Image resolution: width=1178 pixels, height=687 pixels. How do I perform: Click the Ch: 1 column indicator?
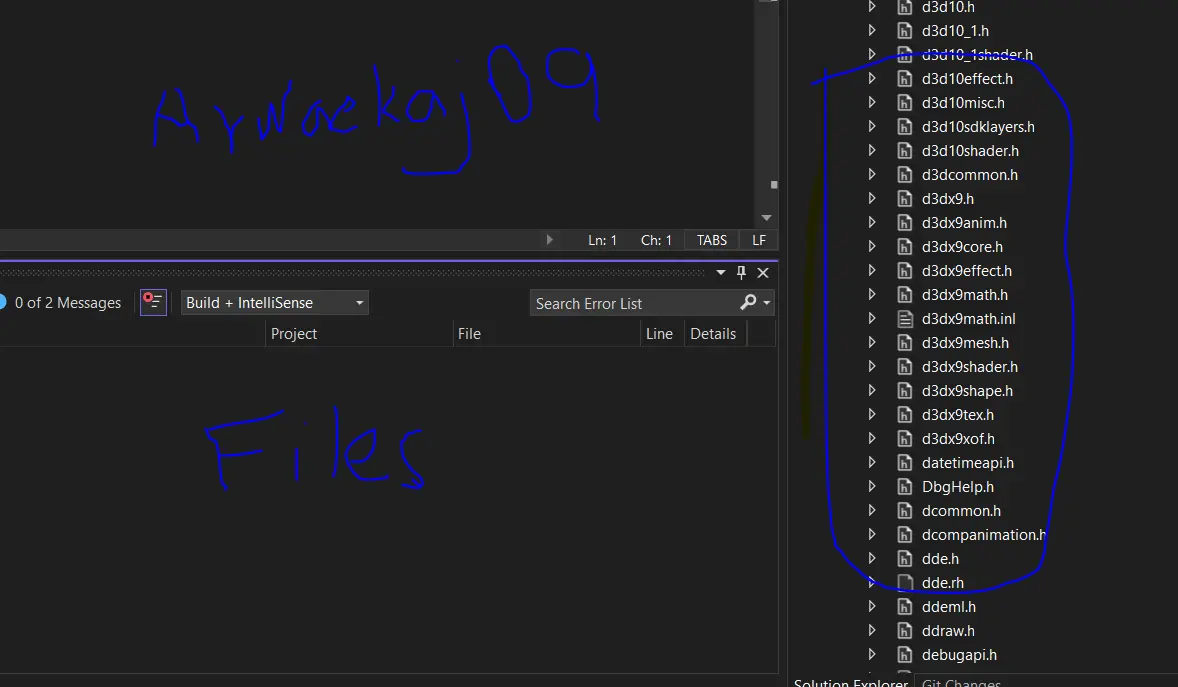coord(656,241)
